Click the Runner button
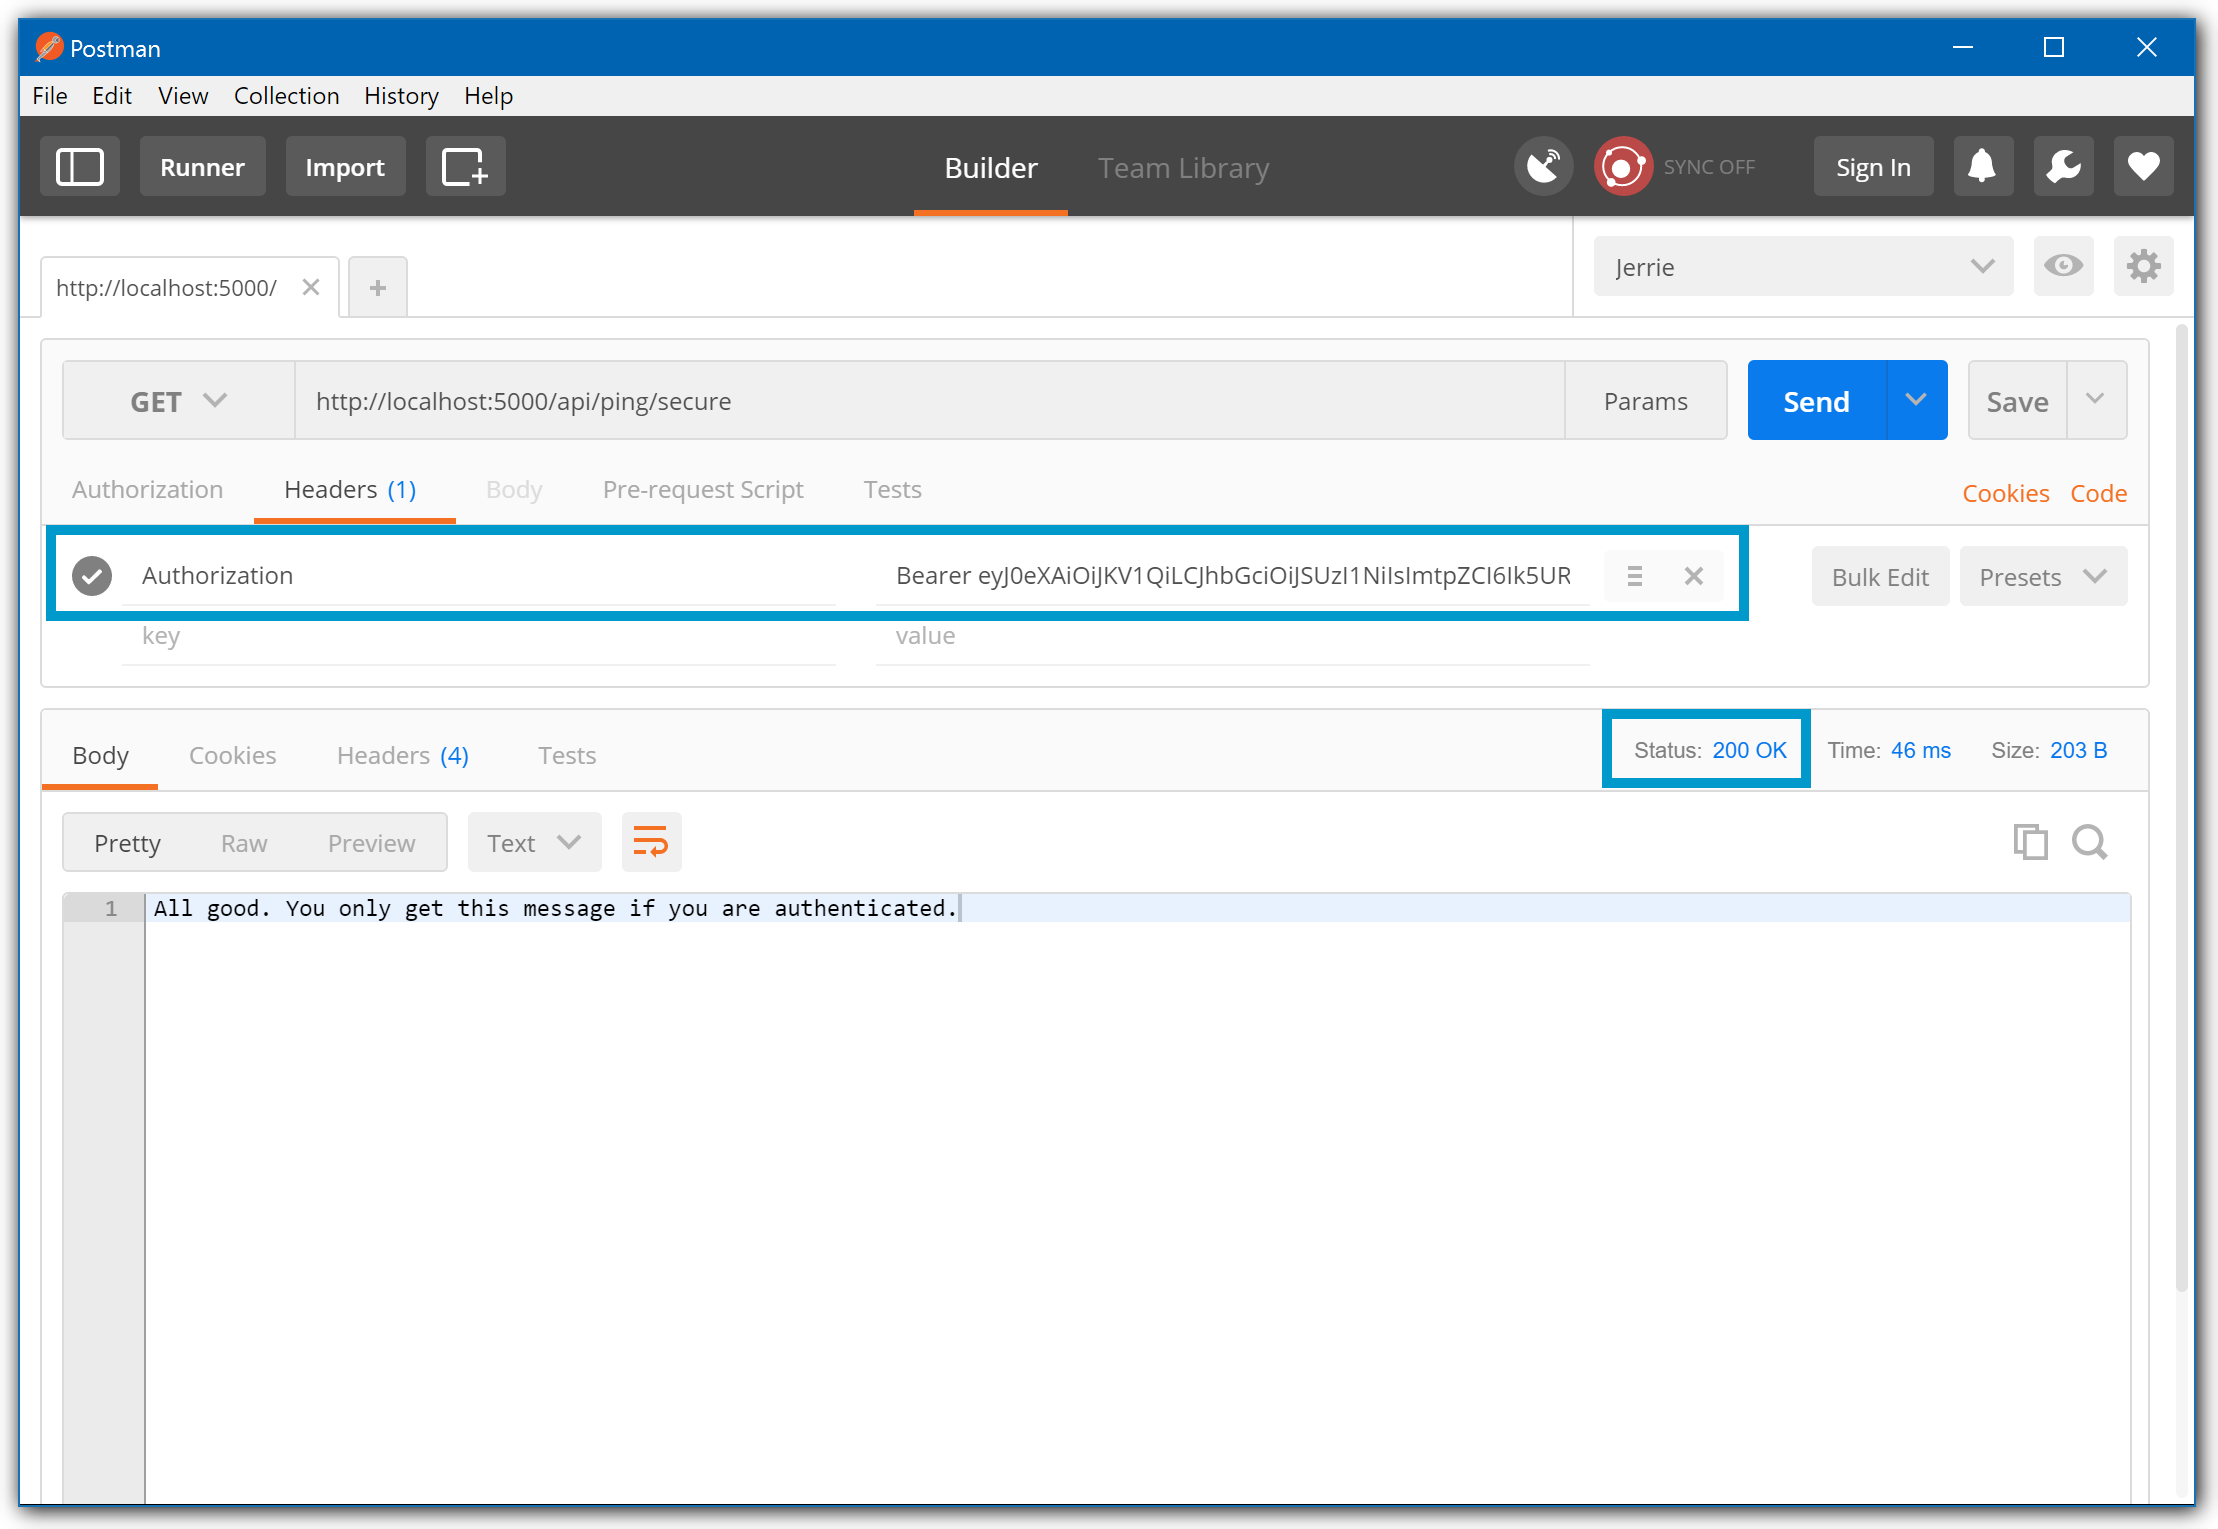 click(x=202, y=166)
